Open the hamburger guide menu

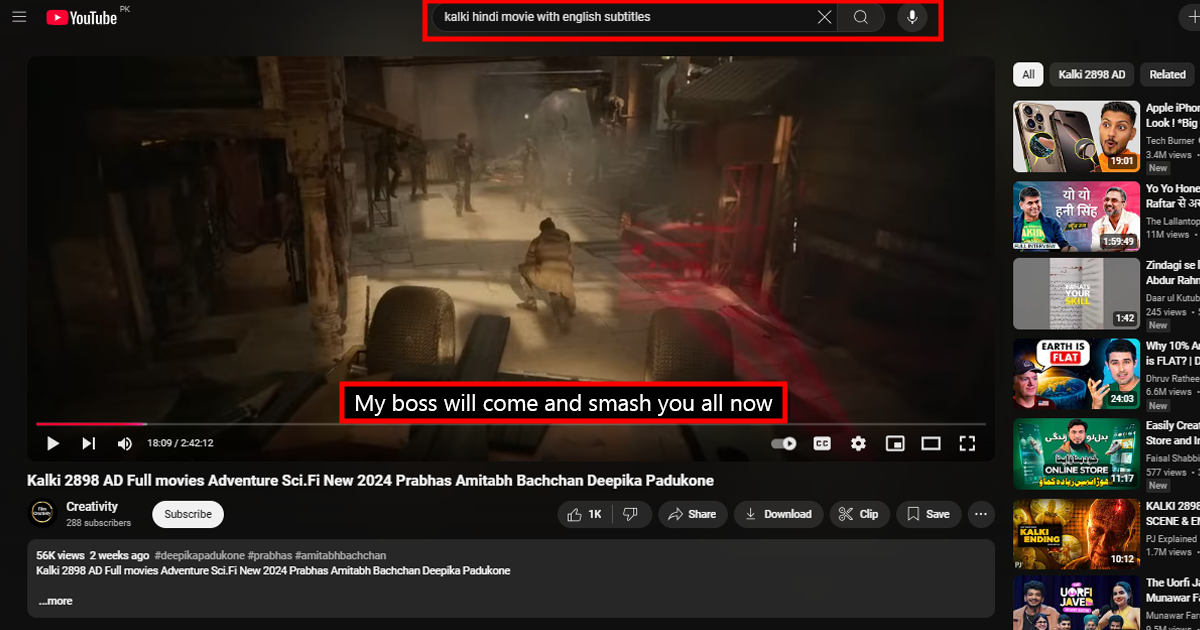click(x=19, y=17)
